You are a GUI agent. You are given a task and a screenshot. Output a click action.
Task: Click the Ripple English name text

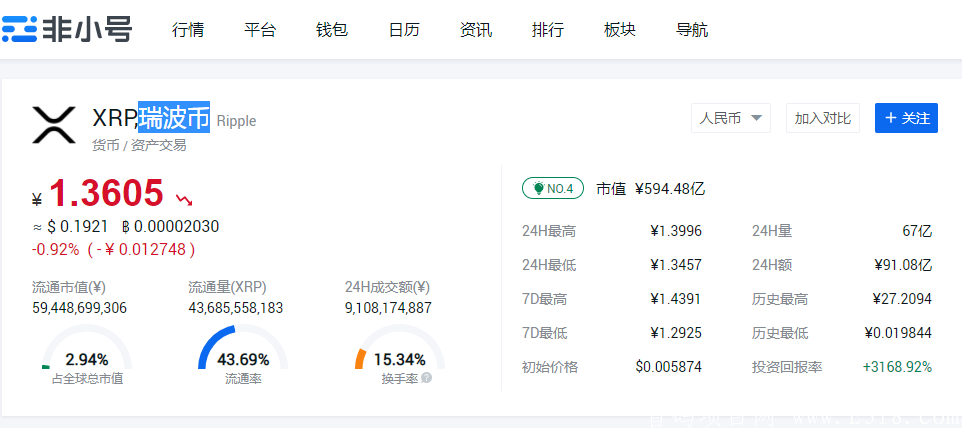click(x=236, y=121)
